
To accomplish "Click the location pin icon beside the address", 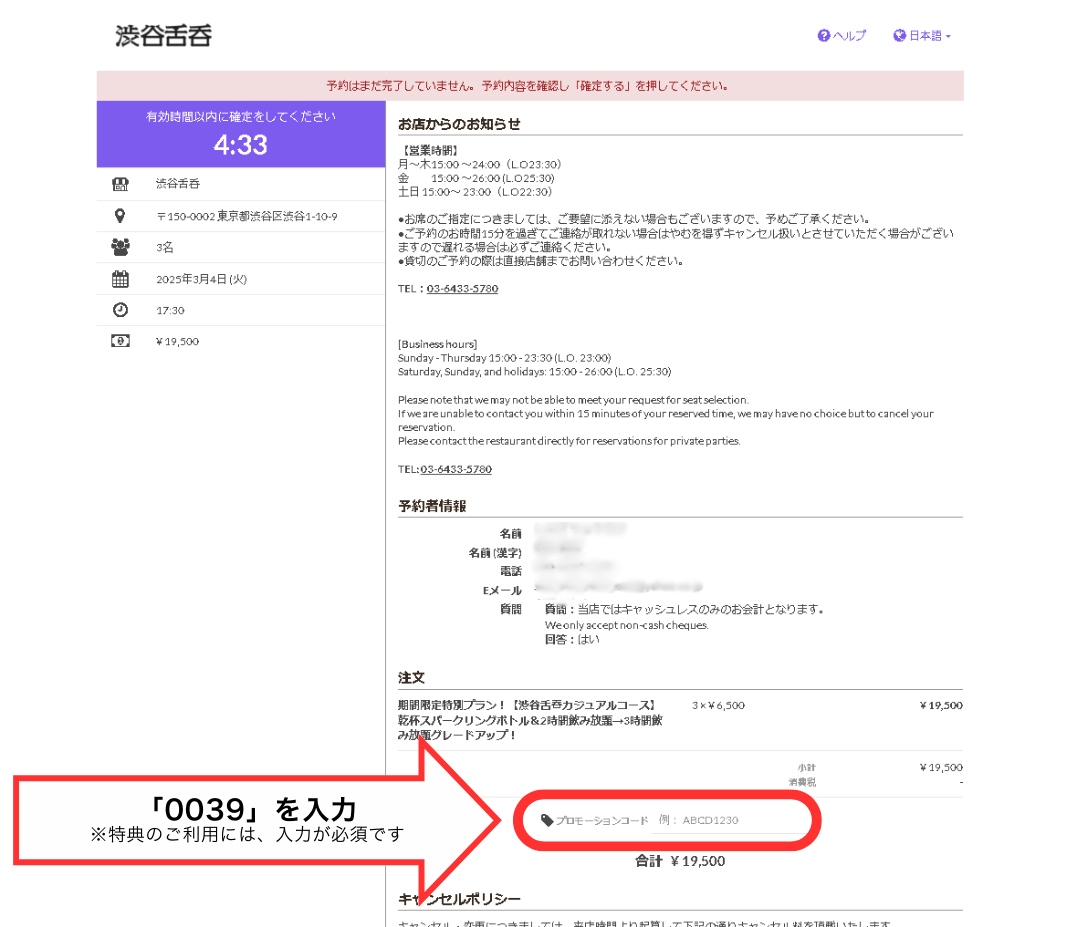I will tap(120, 215).
